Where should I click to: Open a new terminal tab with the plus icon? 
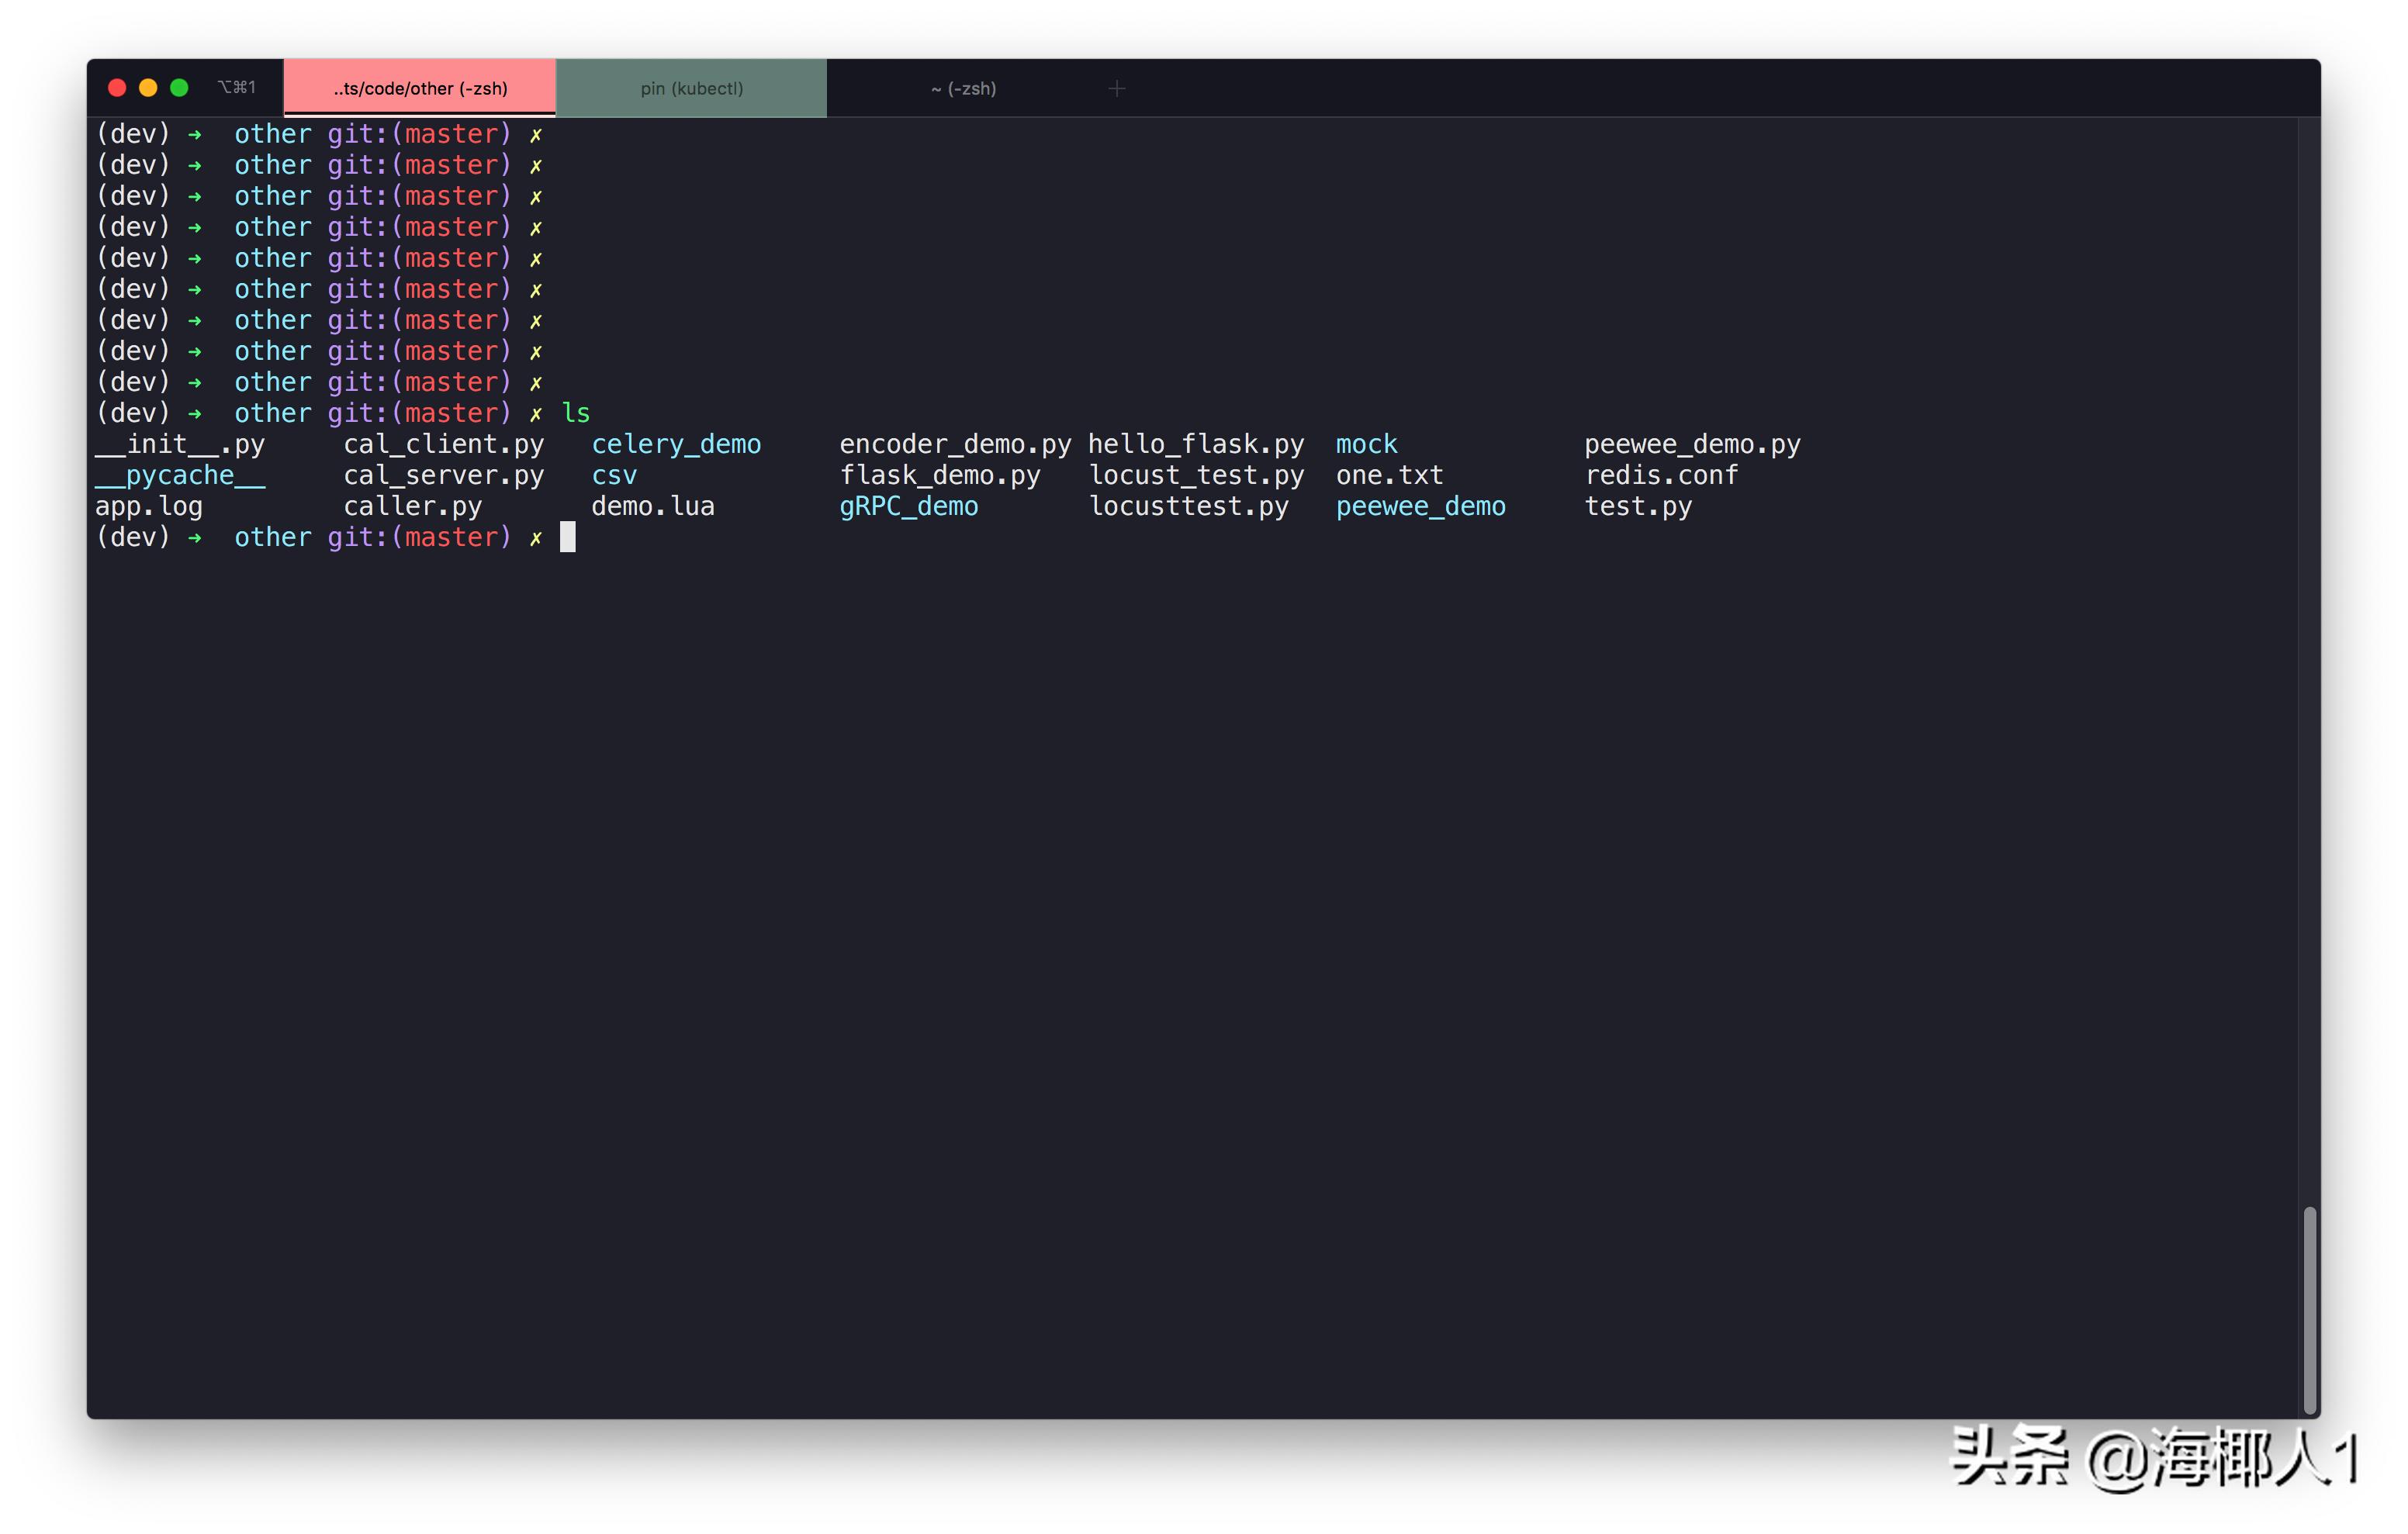click(x=1117, y=88)
